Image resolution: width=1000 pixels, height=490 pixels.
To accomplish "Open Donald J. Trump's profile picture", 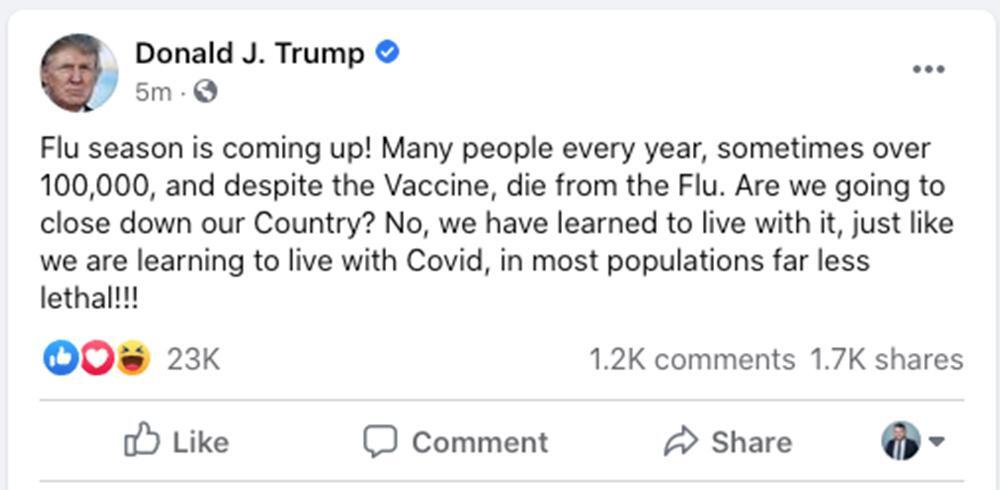I will click(x=79, y=71).
